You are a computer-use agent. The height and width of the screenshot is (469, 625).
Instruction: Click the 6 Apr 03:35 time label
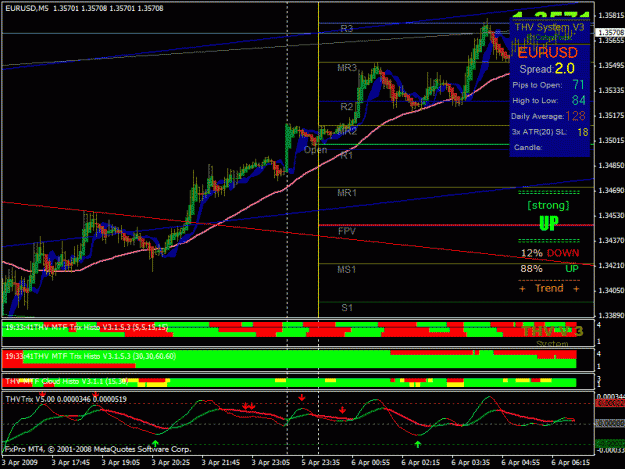pyautogui.click(x=470, y=463)
